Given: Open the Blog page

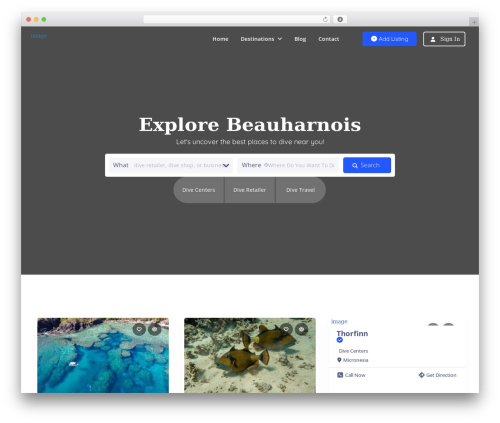Looking at the screenshot, I should 300,39.
